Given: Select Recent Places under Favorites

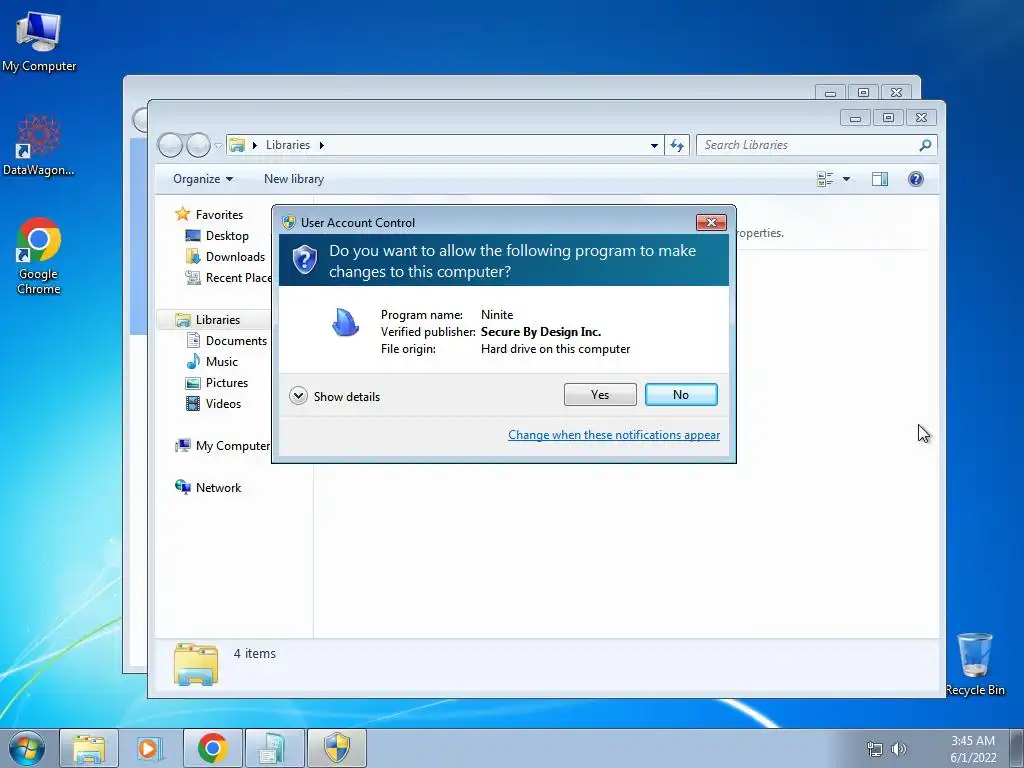Looking at the screenshot, I should (x=238, y=278).
